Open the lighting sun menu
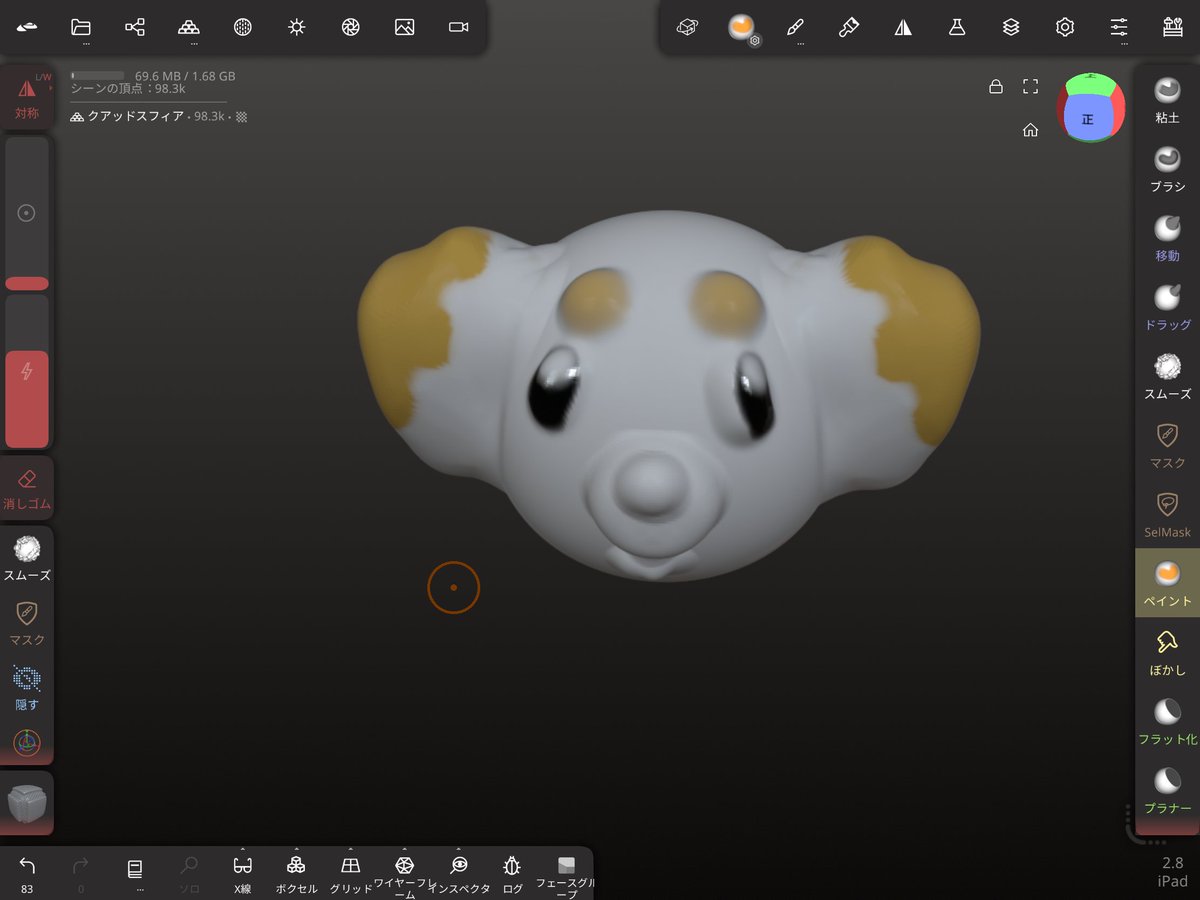This screenshot has height=900, width=1200. 296,27
